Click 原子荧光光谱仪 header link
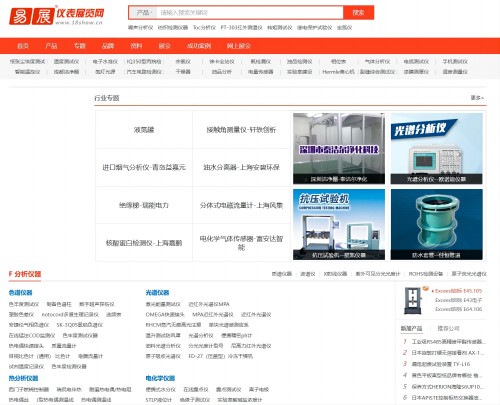The height and width of the screenshot is (405, 500). pos(469,274)
